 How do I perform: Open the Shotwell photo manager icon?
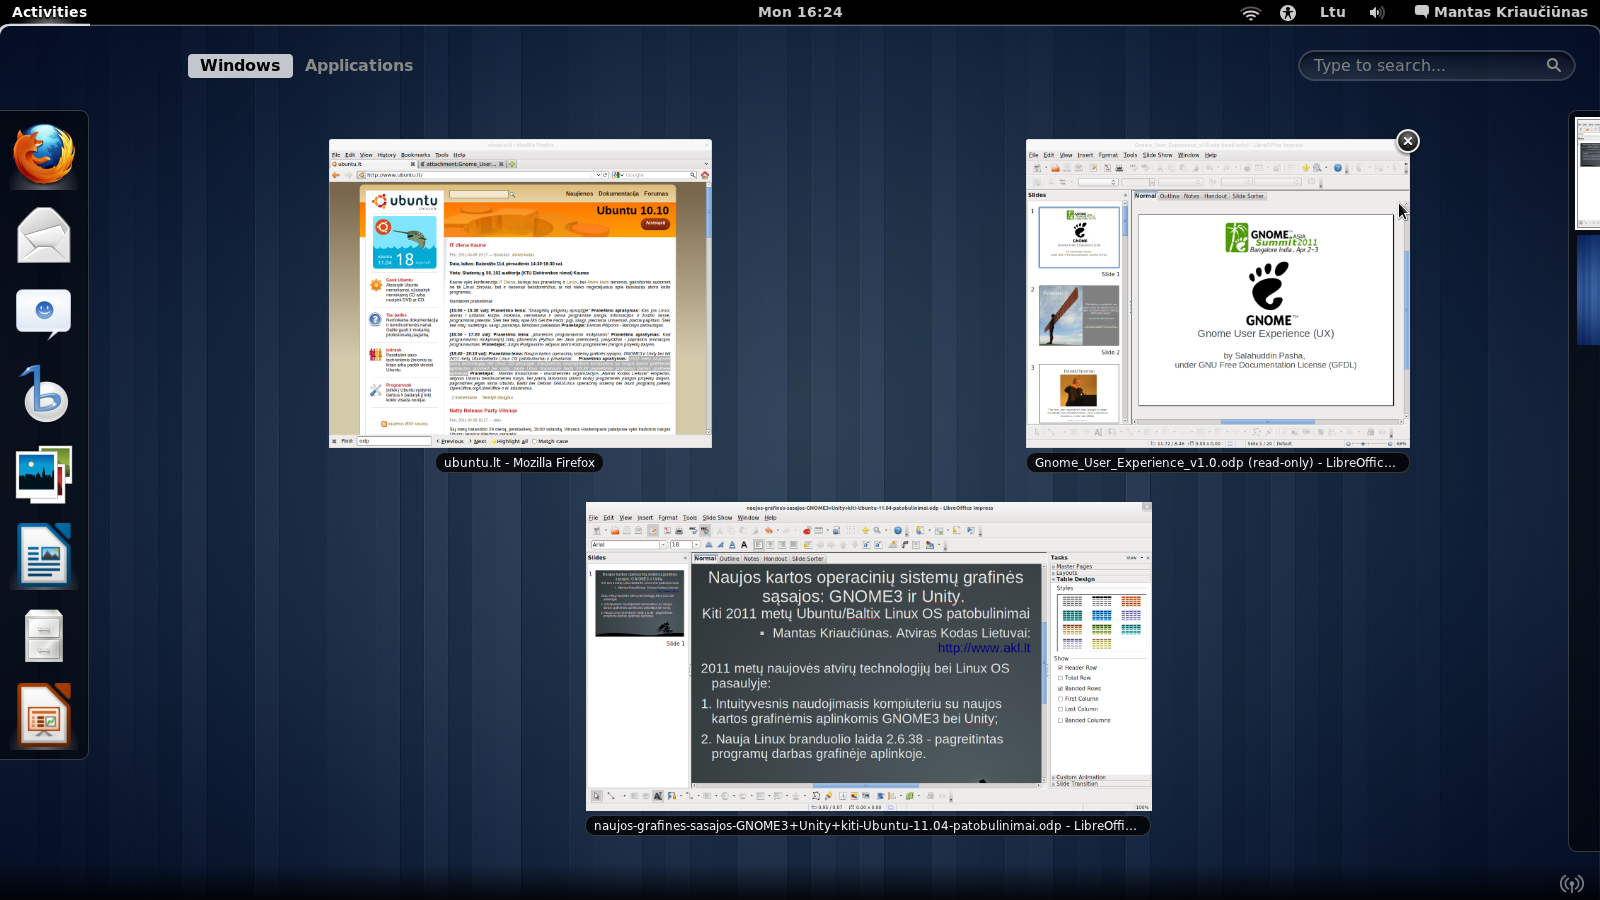tap(44, 474)
